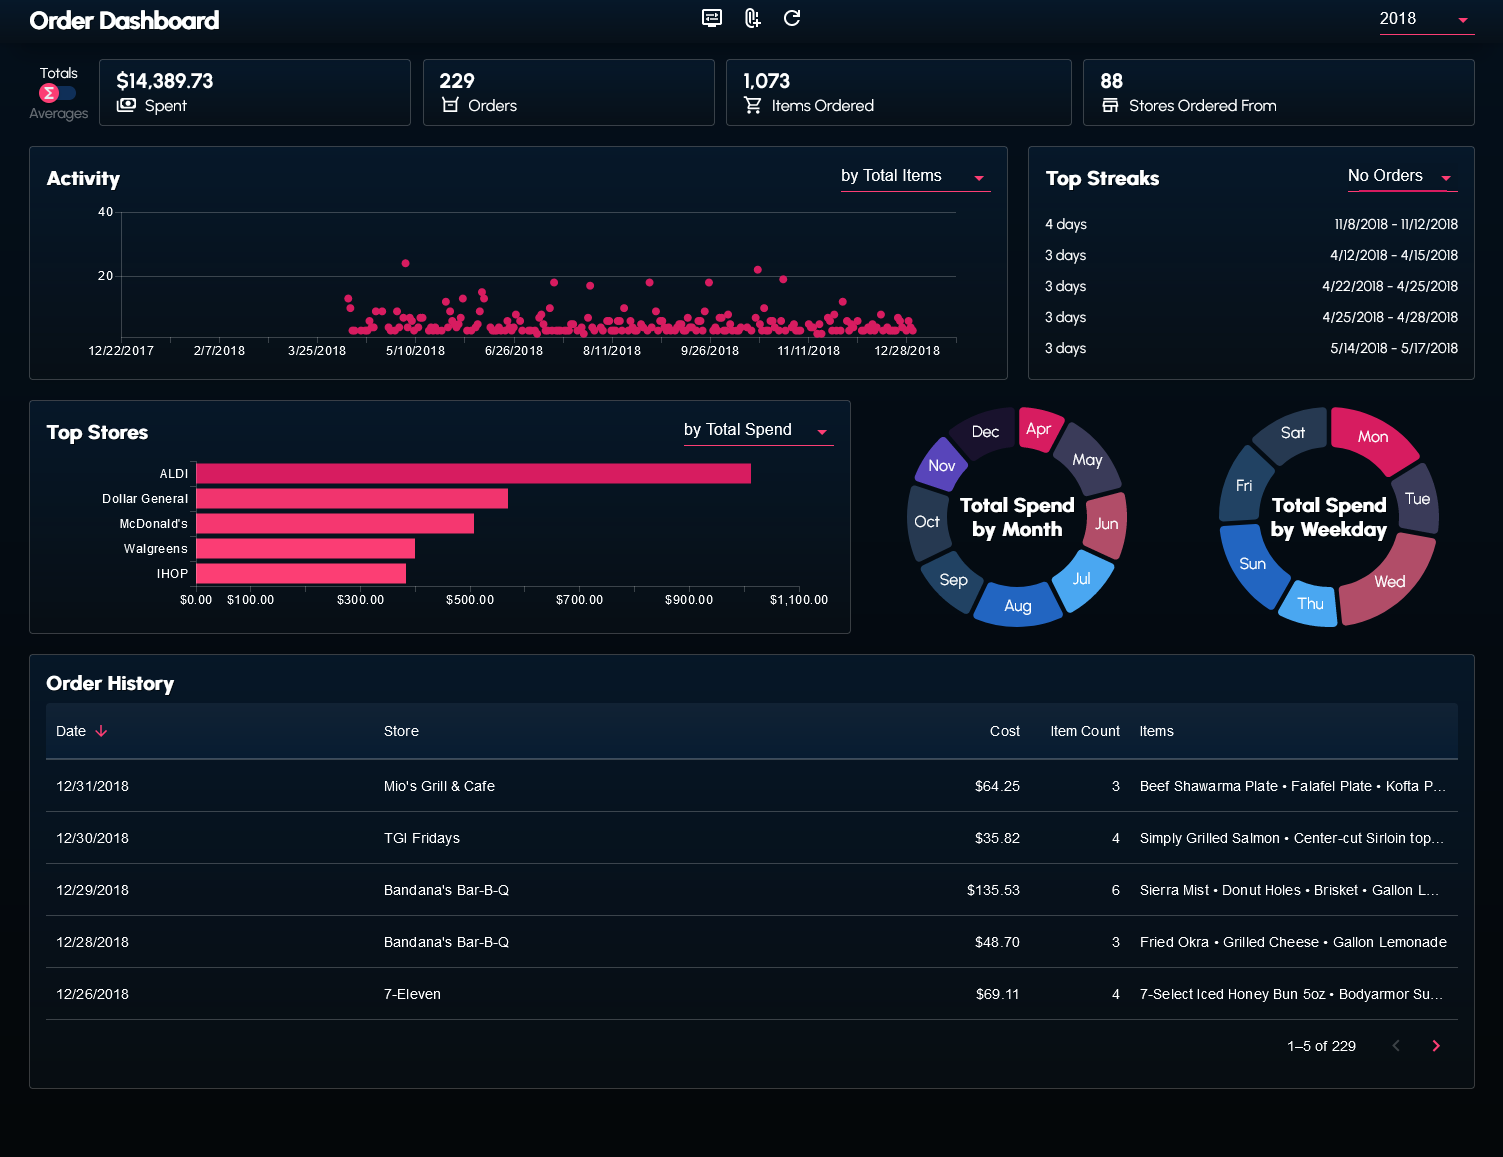Select the Bandana's Bar-B-Q $135.53 order row

[x=751, y=890]
